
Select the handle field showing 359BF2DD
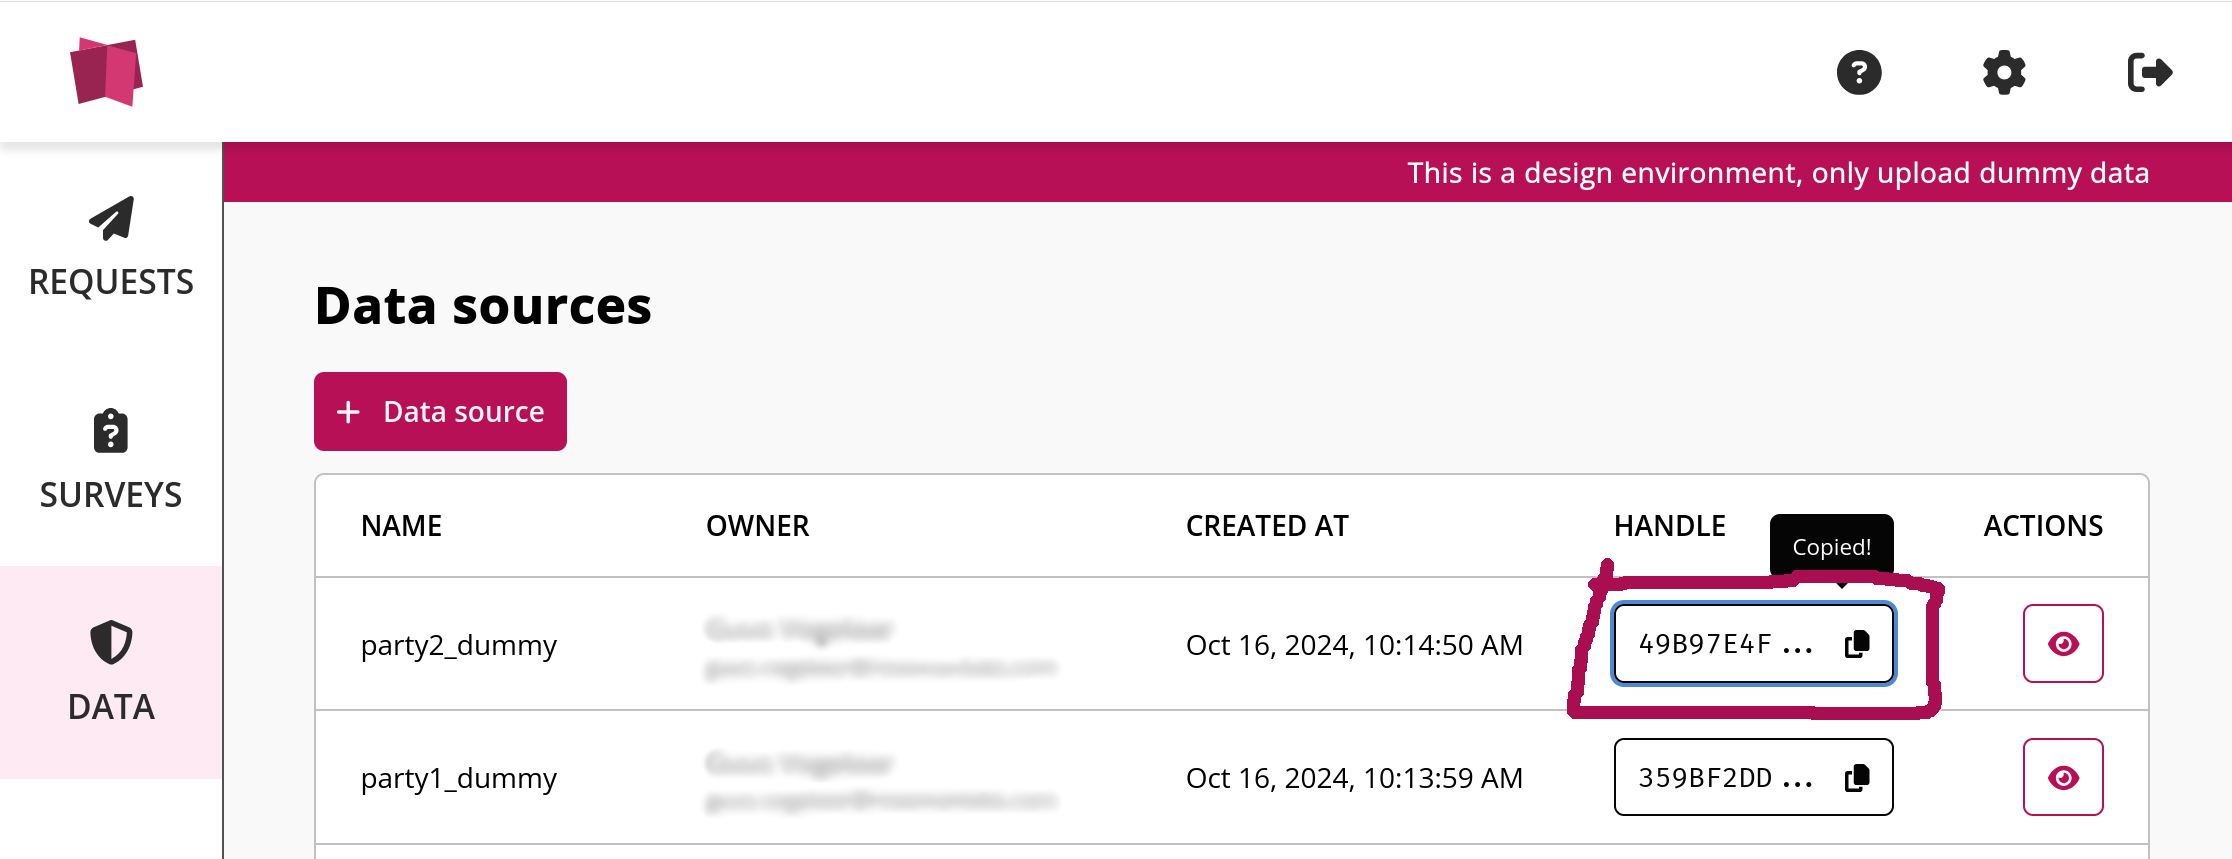(x=1725, y=777)
